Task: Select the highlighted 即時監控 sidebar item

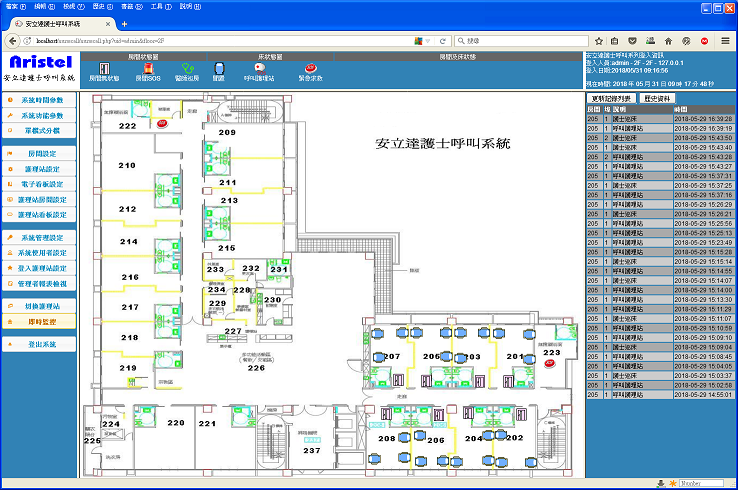Action: [39, 322]
